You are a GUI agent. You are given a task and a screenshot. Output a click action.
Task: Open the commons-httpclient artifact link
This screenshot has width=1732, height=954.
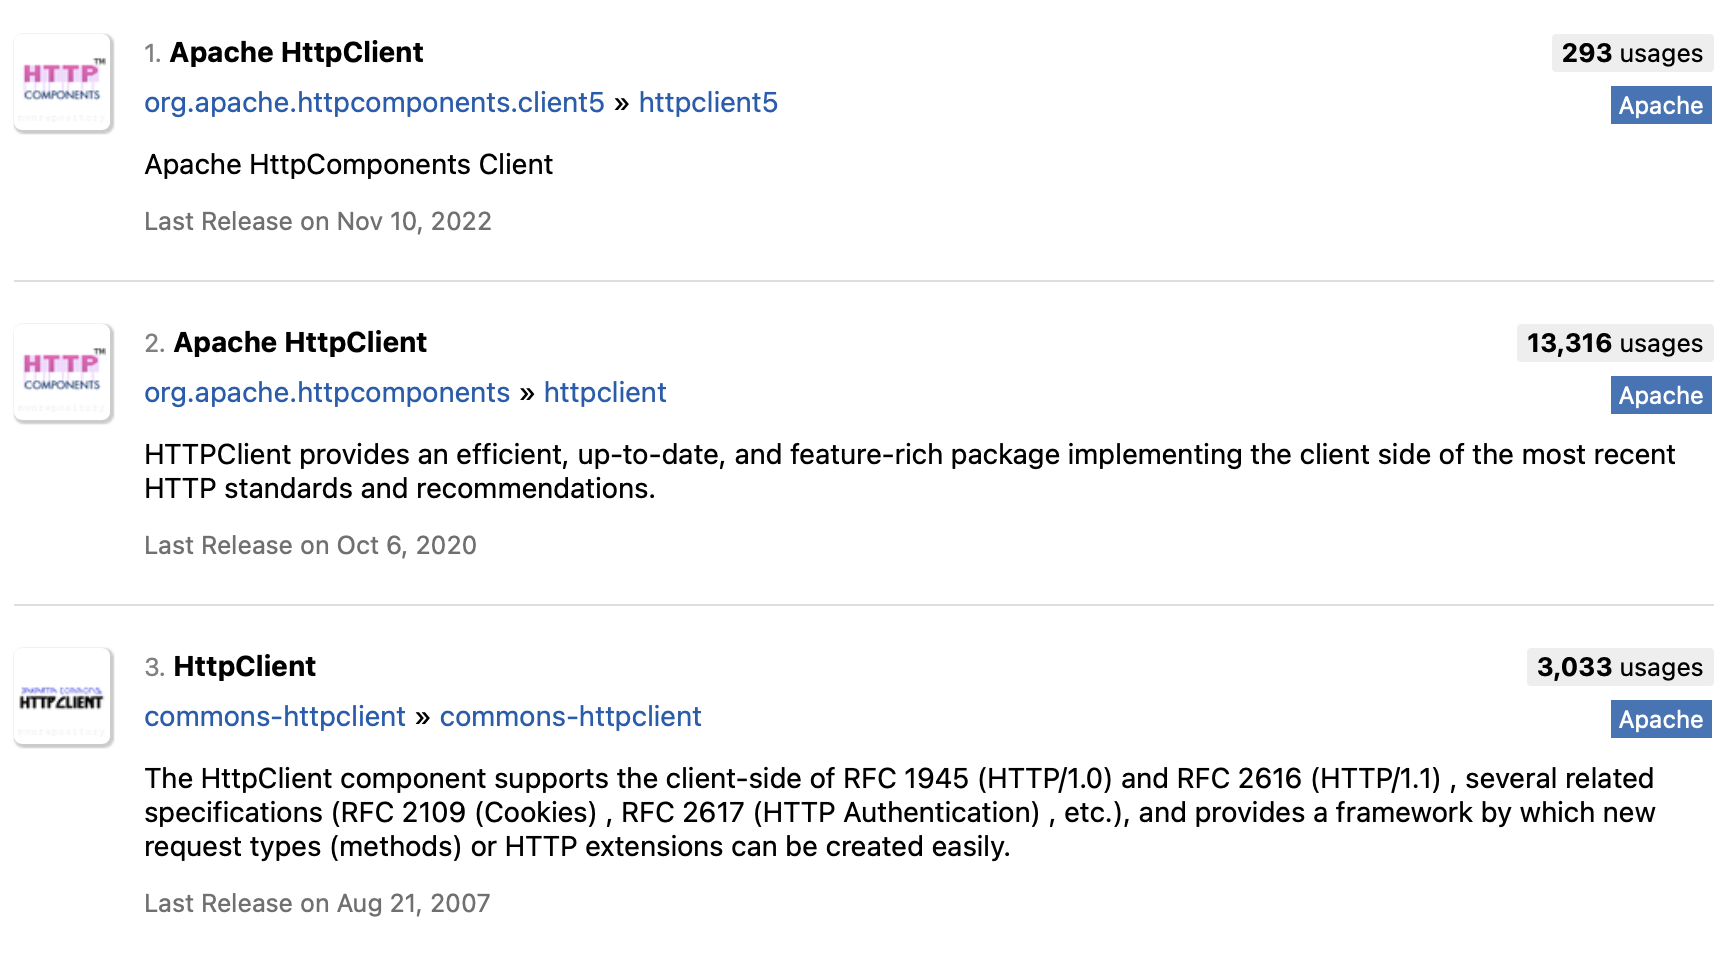click(570, 716)
